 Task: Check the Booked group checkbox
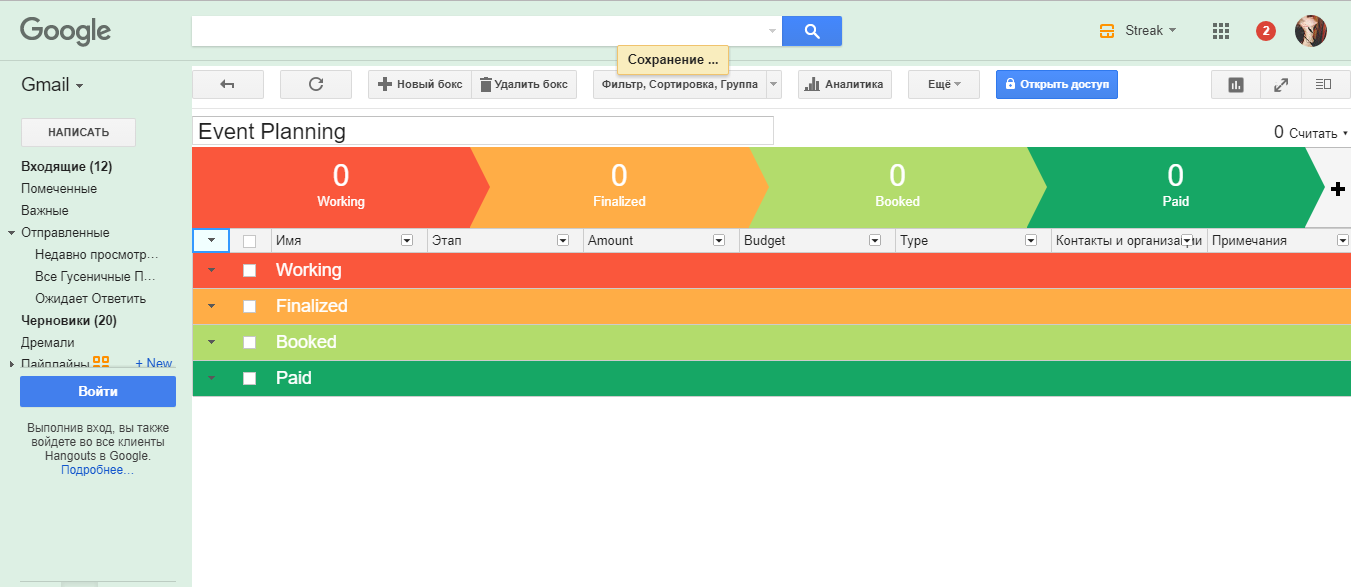(250, 342)
